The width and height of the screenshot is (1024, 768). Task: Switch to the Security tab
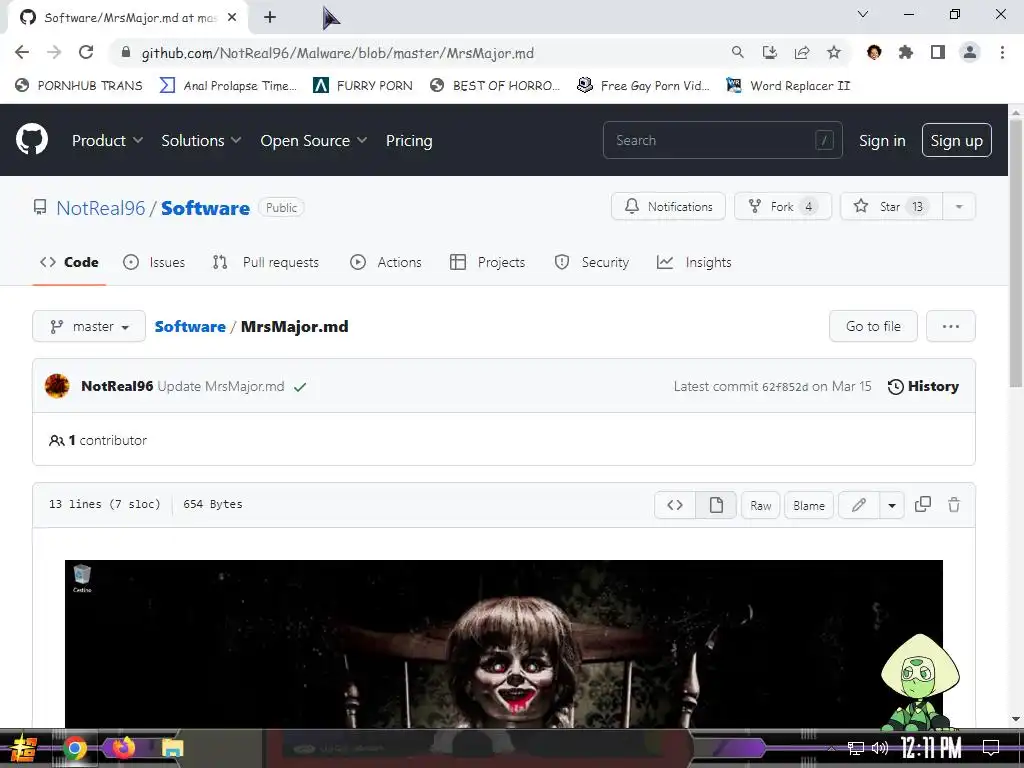click(592, 262)
